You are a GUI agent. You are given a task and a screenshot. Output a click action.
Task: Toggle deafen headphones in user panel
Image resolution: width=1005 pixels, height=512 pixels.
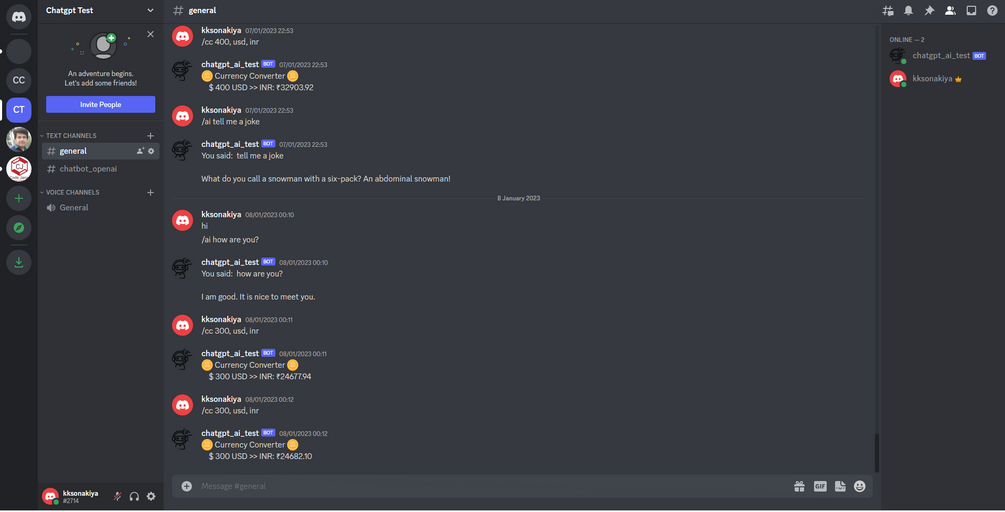pos(134,496)
